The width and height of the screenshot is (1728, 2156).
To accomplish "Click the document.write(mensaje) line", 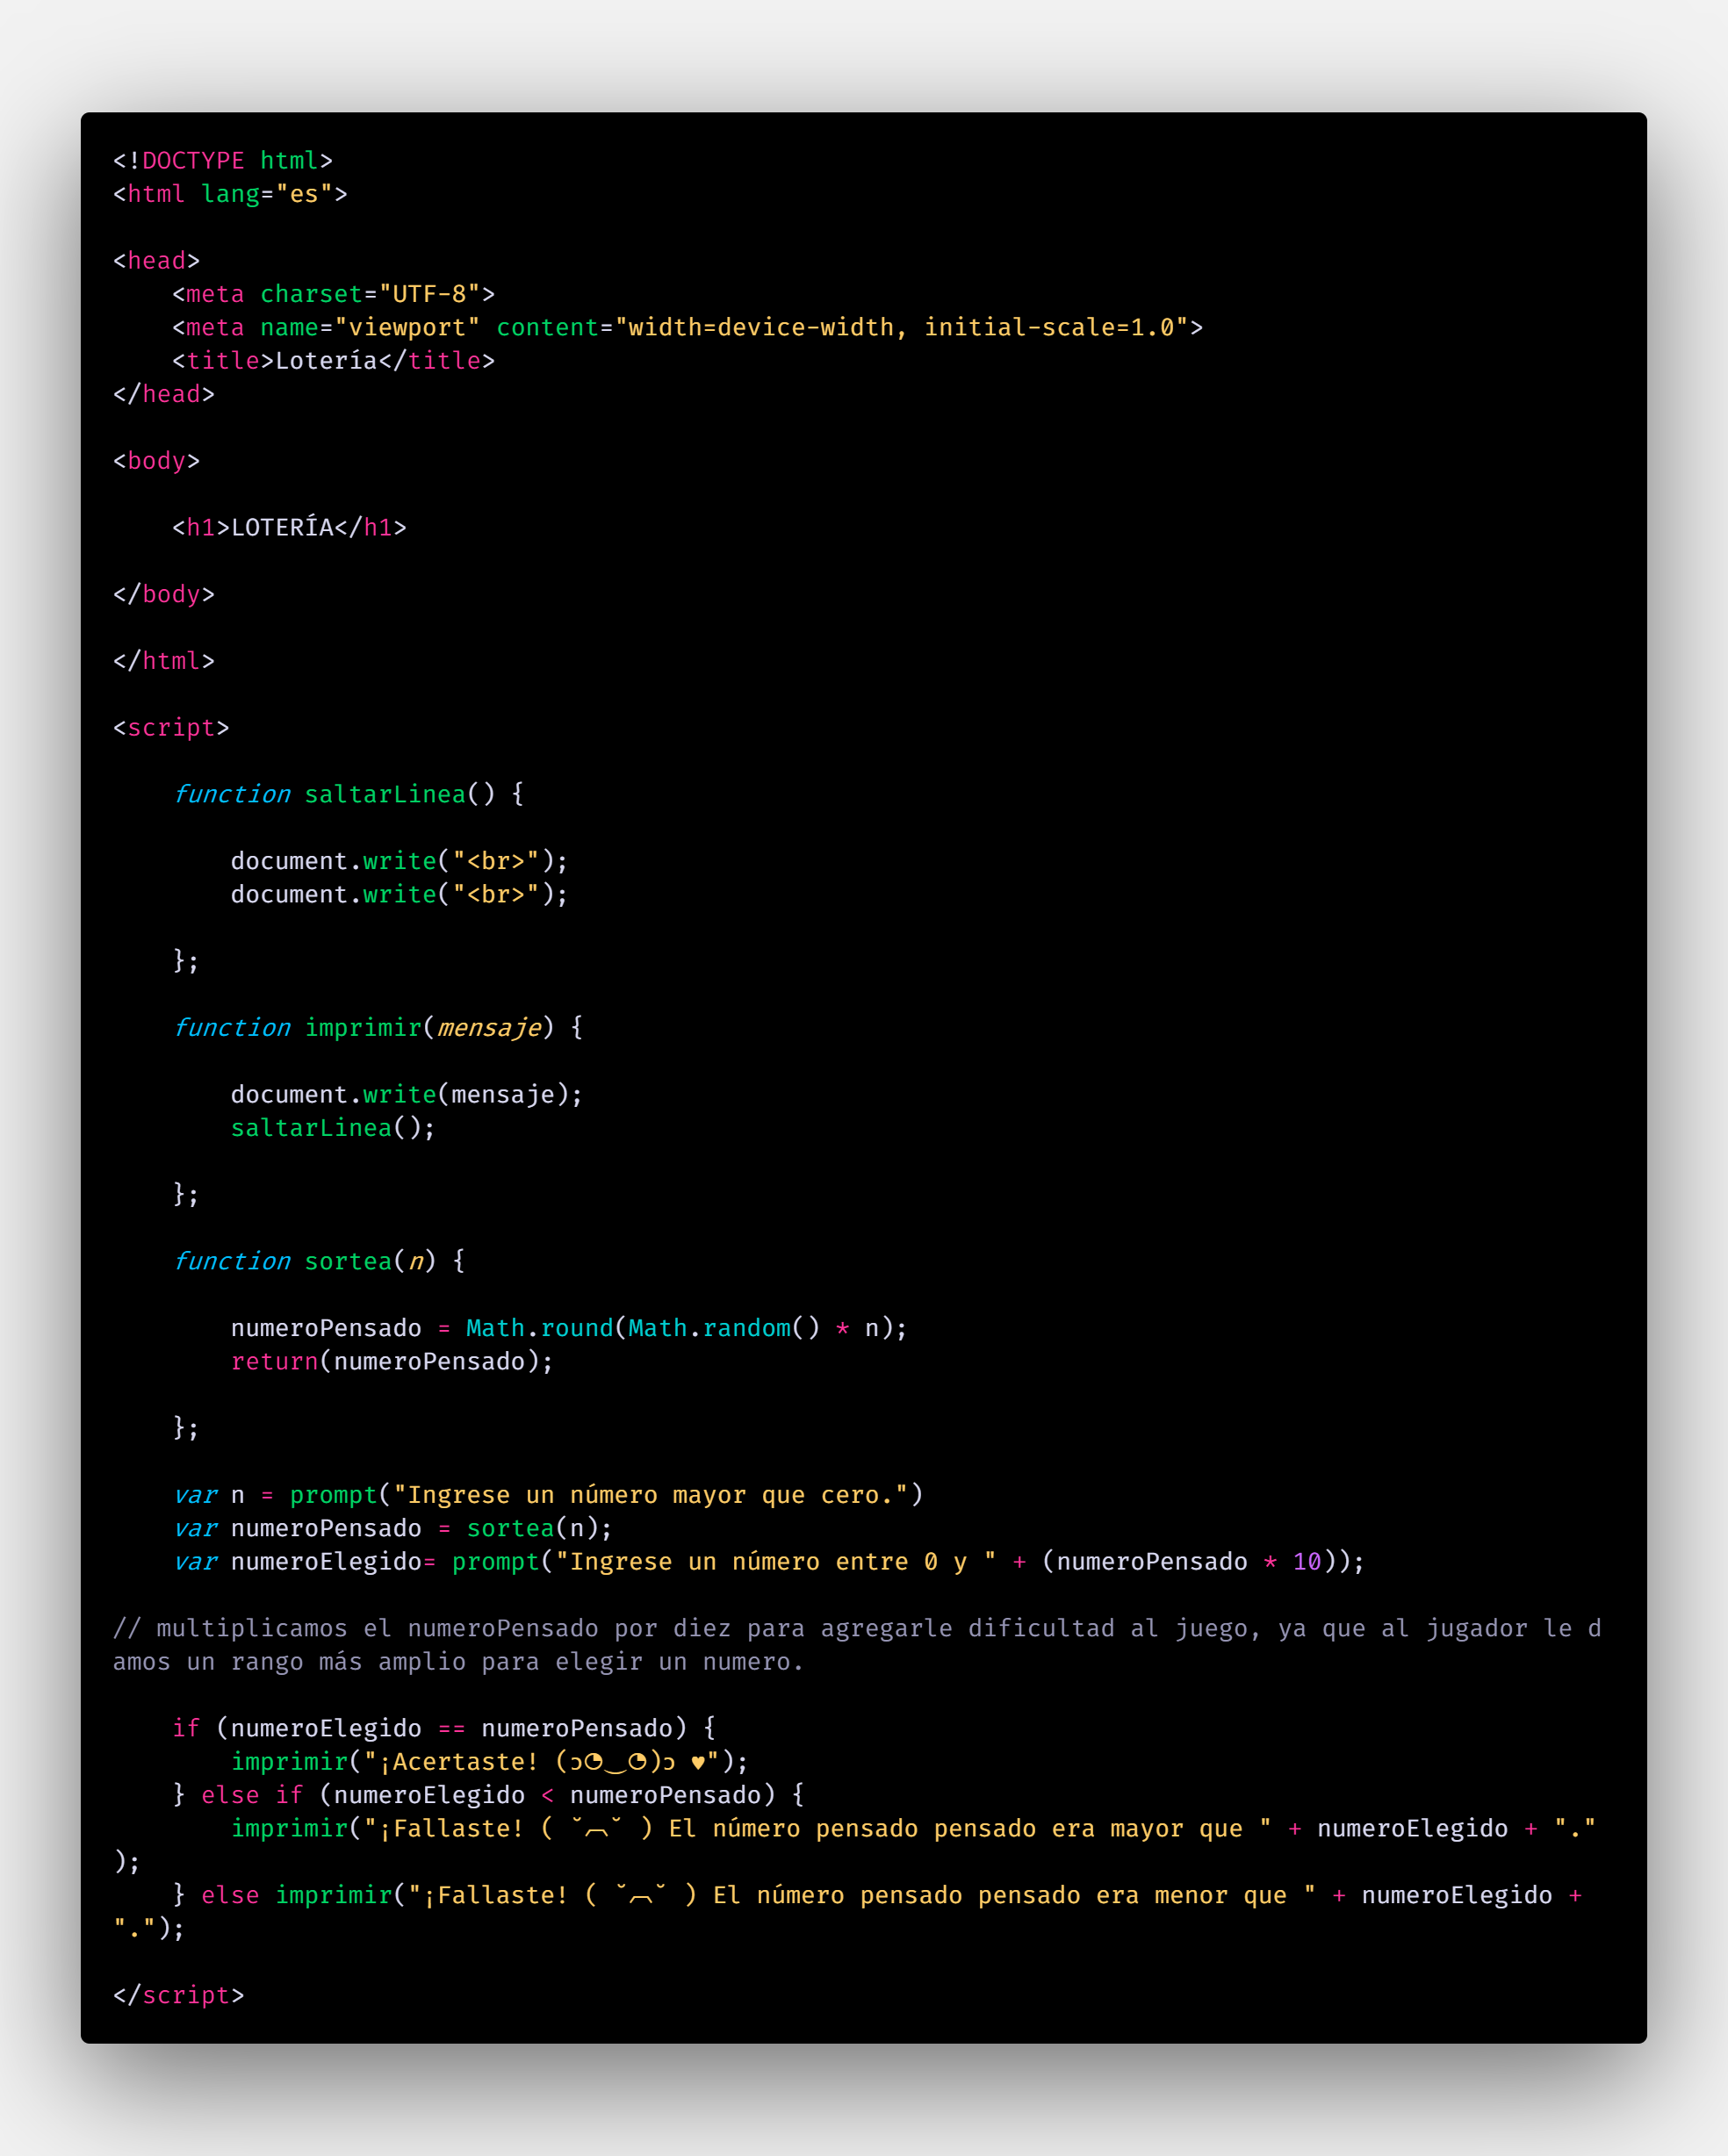I will pos(406,1095).
